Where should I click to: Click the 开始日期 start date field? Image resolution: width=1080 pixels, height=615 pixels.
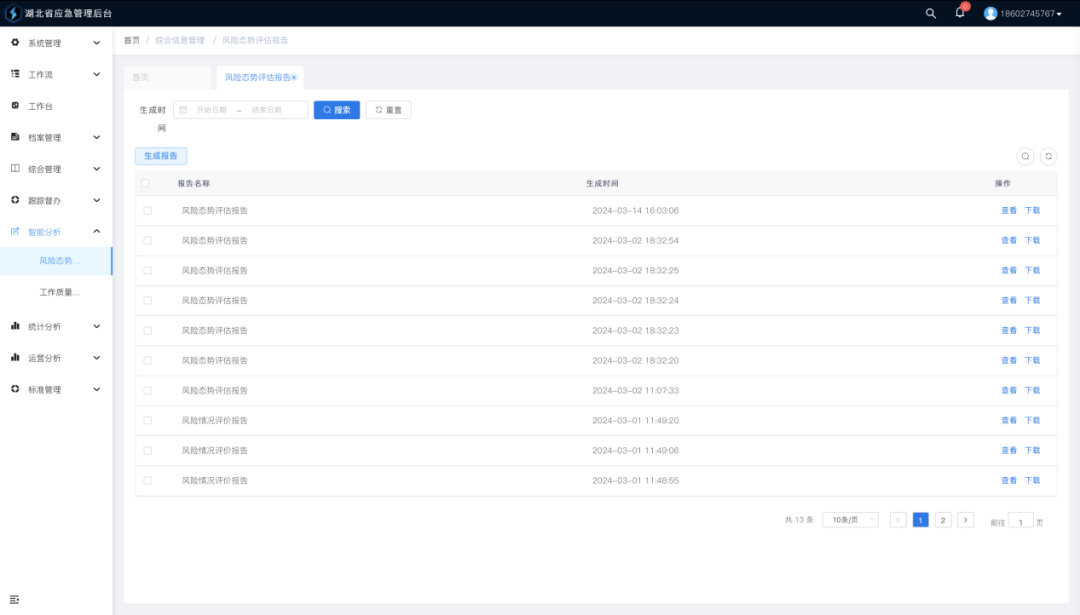[x=211, y=110]
